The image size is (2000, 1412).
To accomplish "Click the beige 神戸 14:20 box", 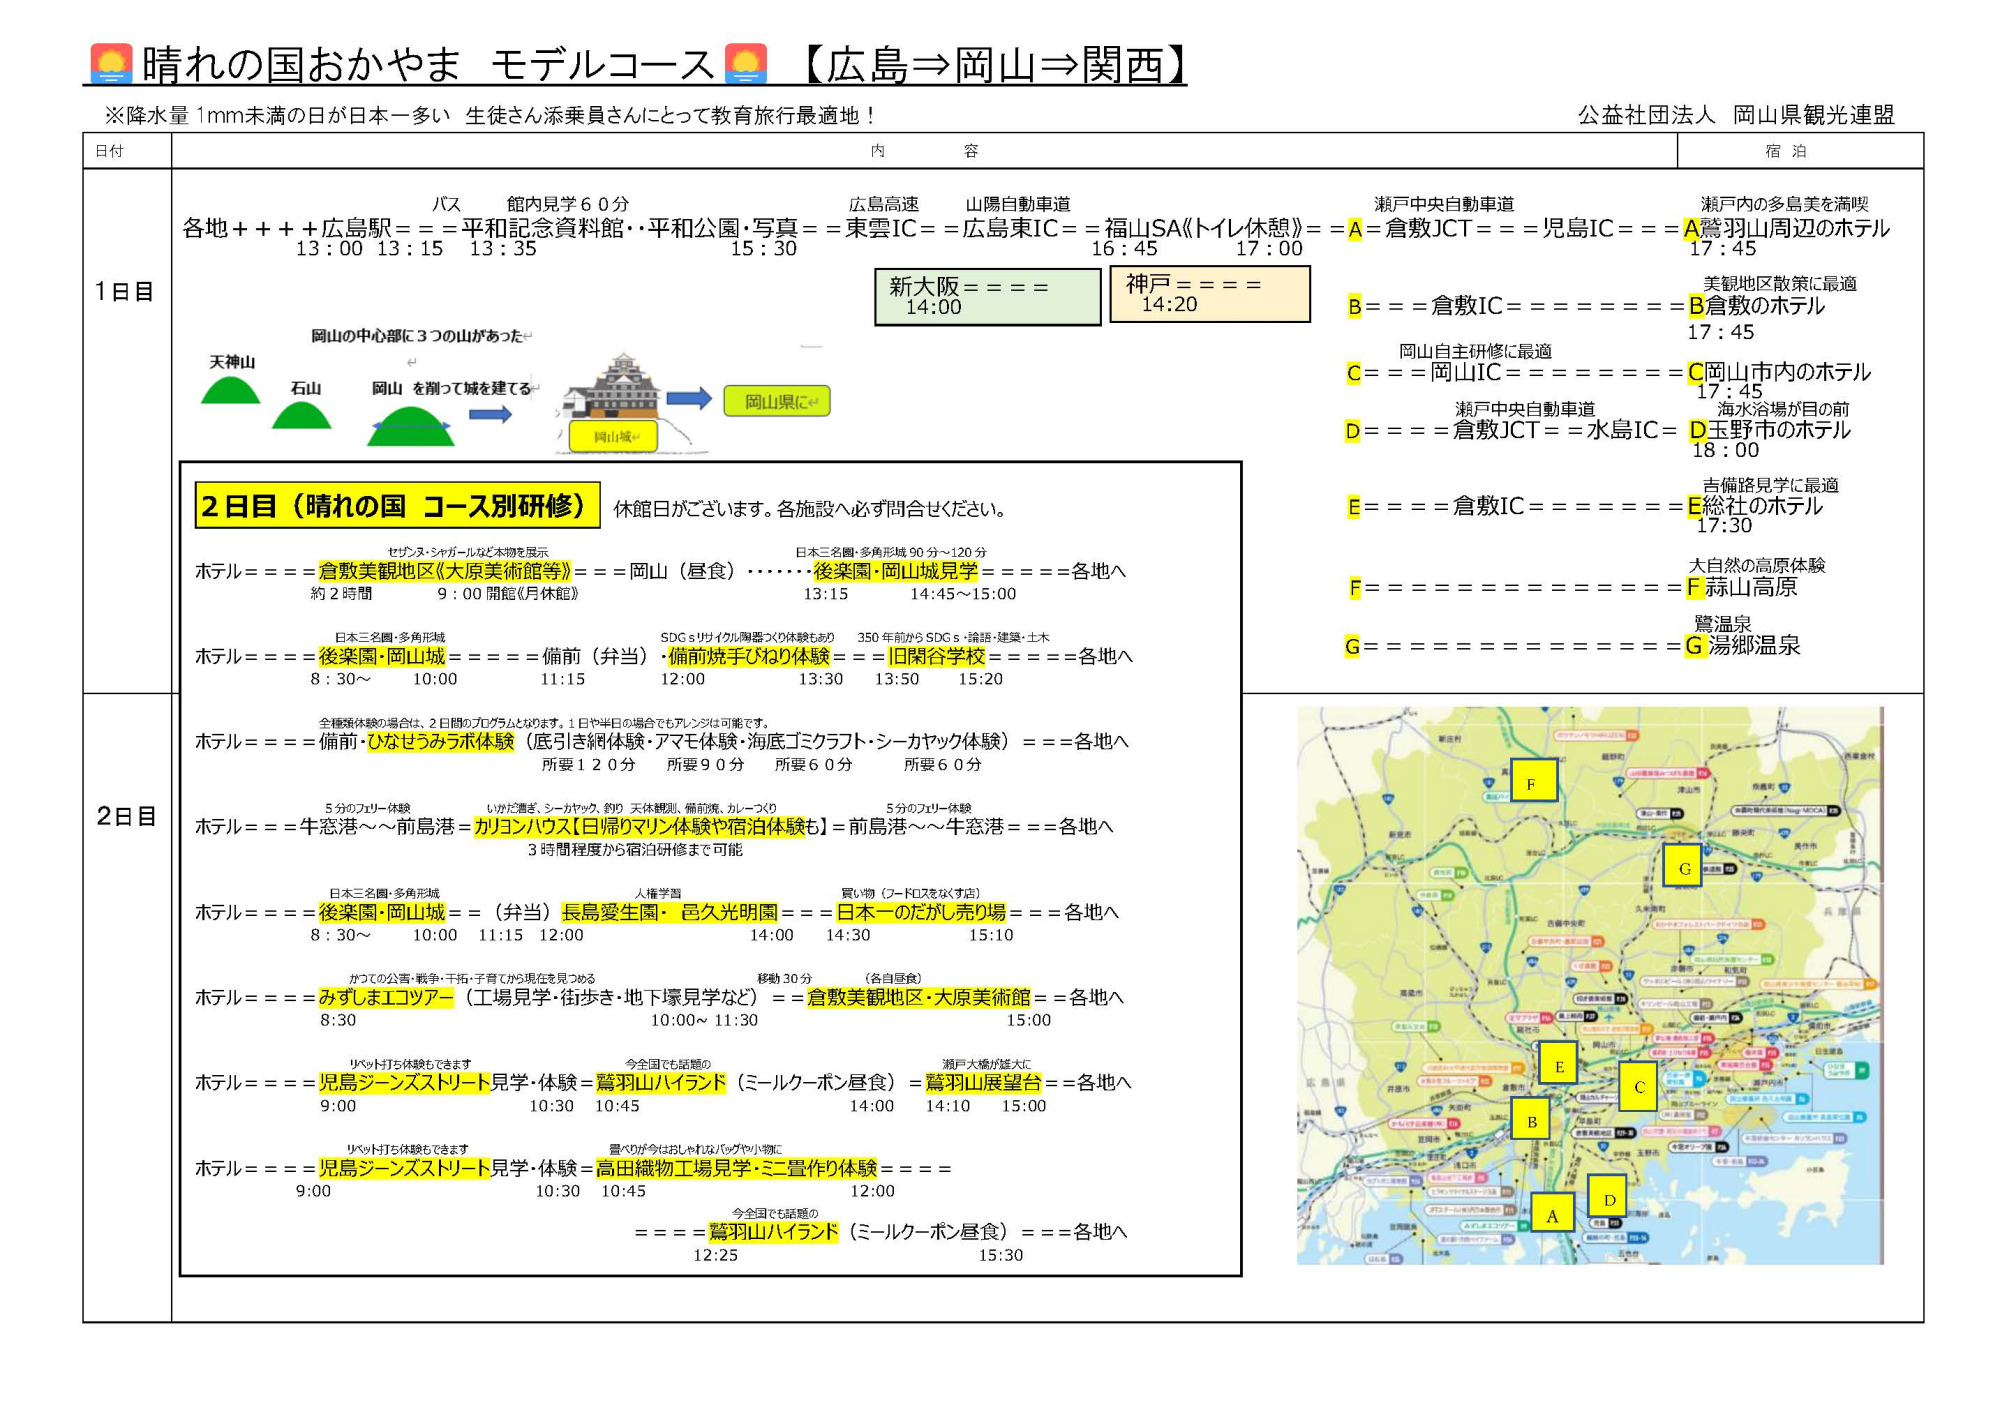I will click(1209, 294).
